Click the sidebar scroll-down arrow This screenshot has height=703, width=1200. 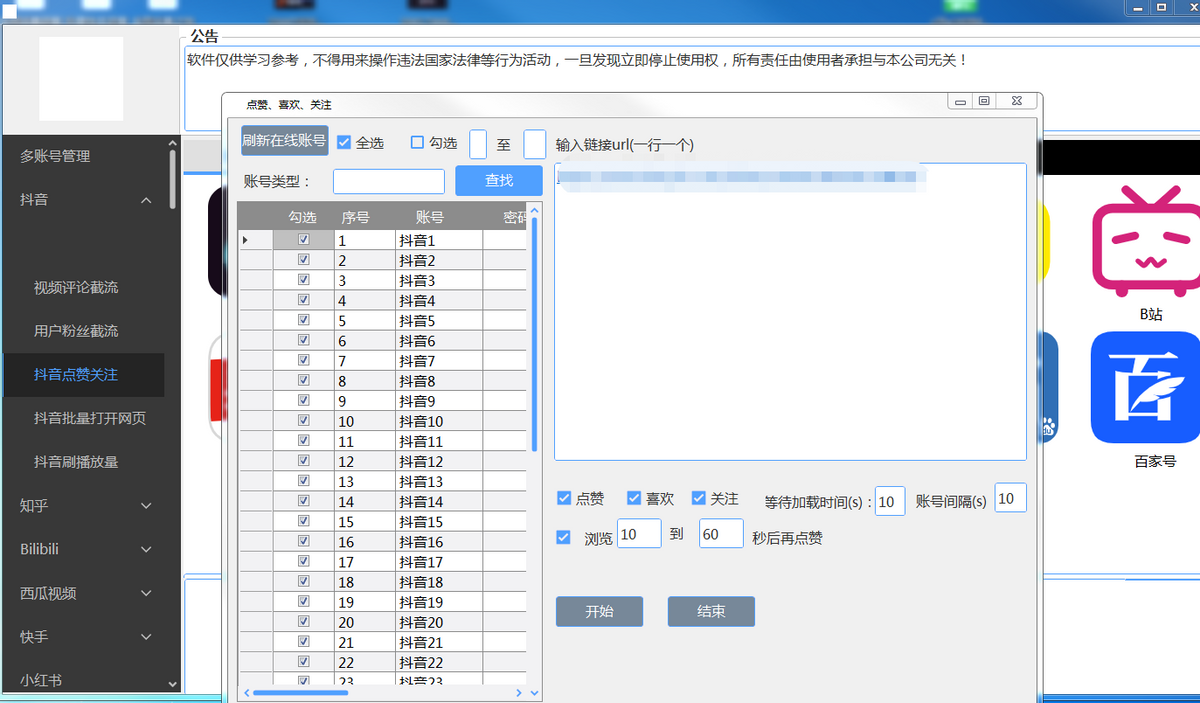[x=173, y=685]
